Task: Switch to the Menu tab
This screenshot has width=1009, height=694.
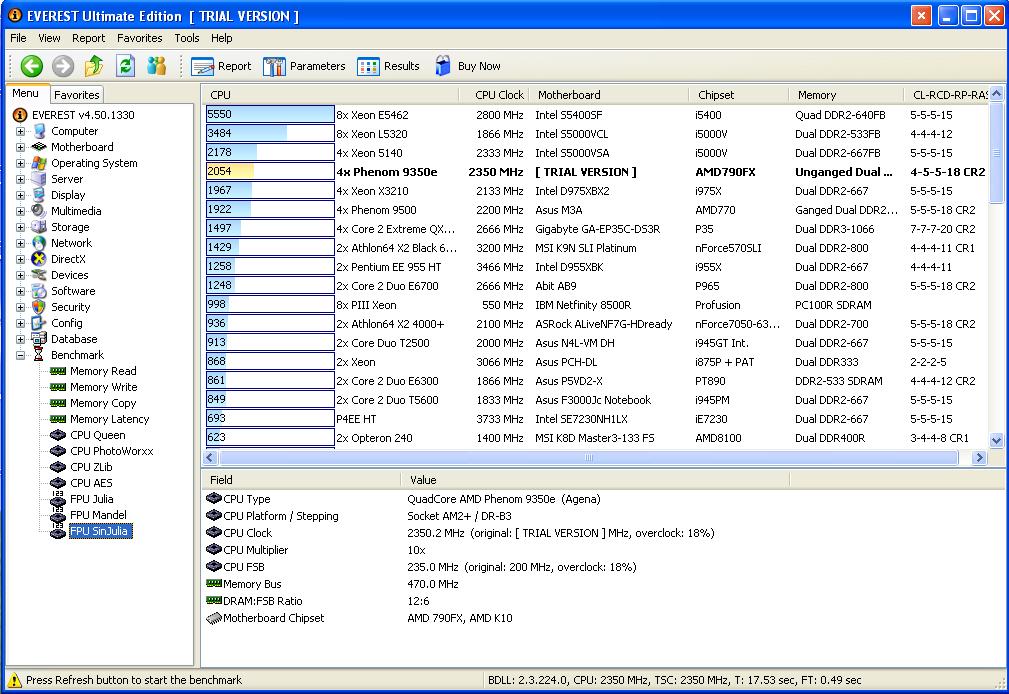Action: [26, 93]
